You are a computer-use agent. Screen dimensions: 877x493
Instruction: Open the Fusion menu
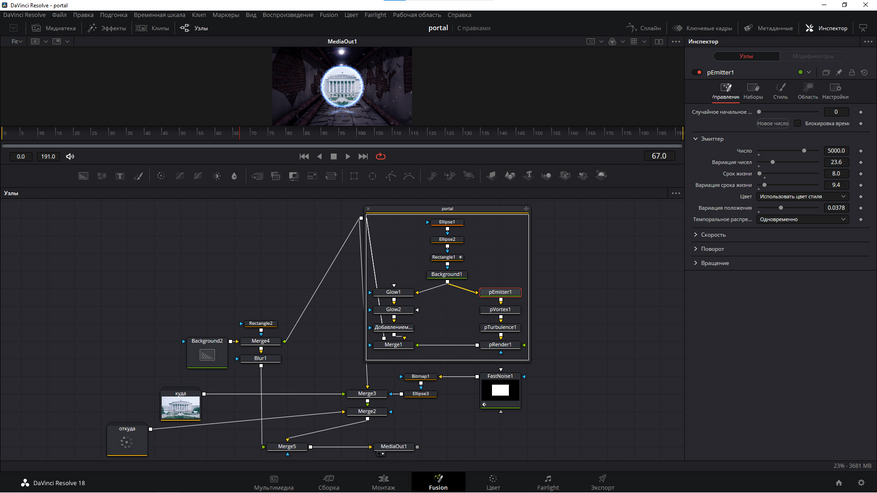click(329, 15)
